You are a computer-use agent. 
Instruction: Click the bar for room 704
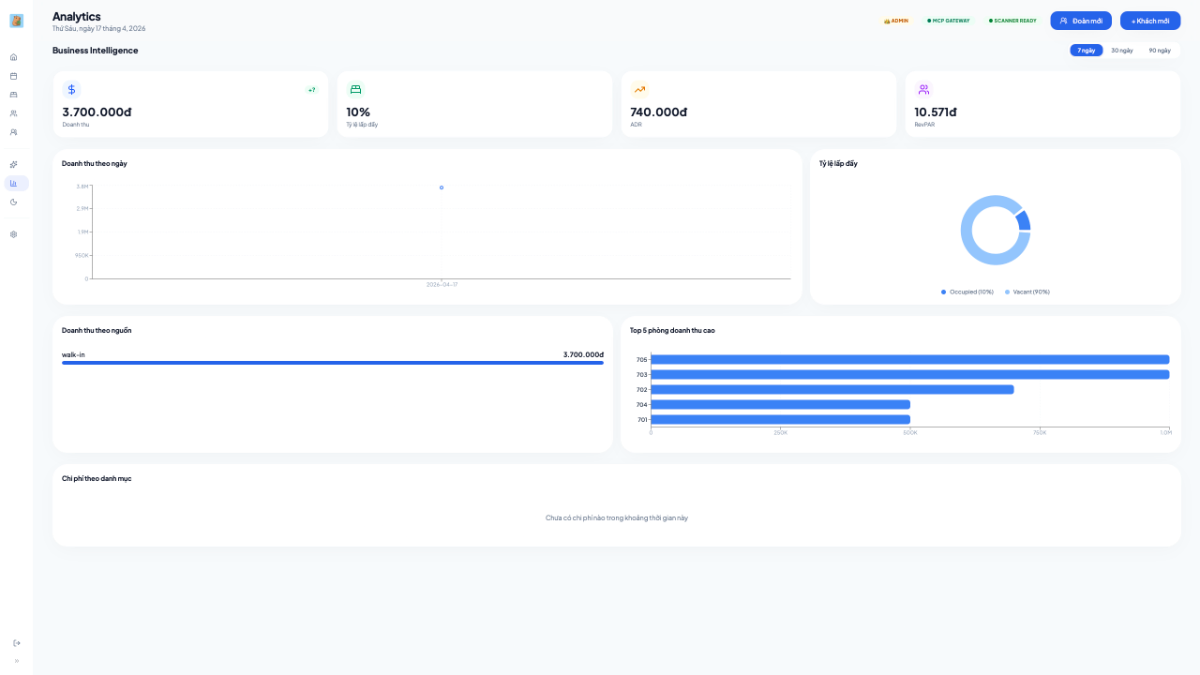tap(780, 405)
